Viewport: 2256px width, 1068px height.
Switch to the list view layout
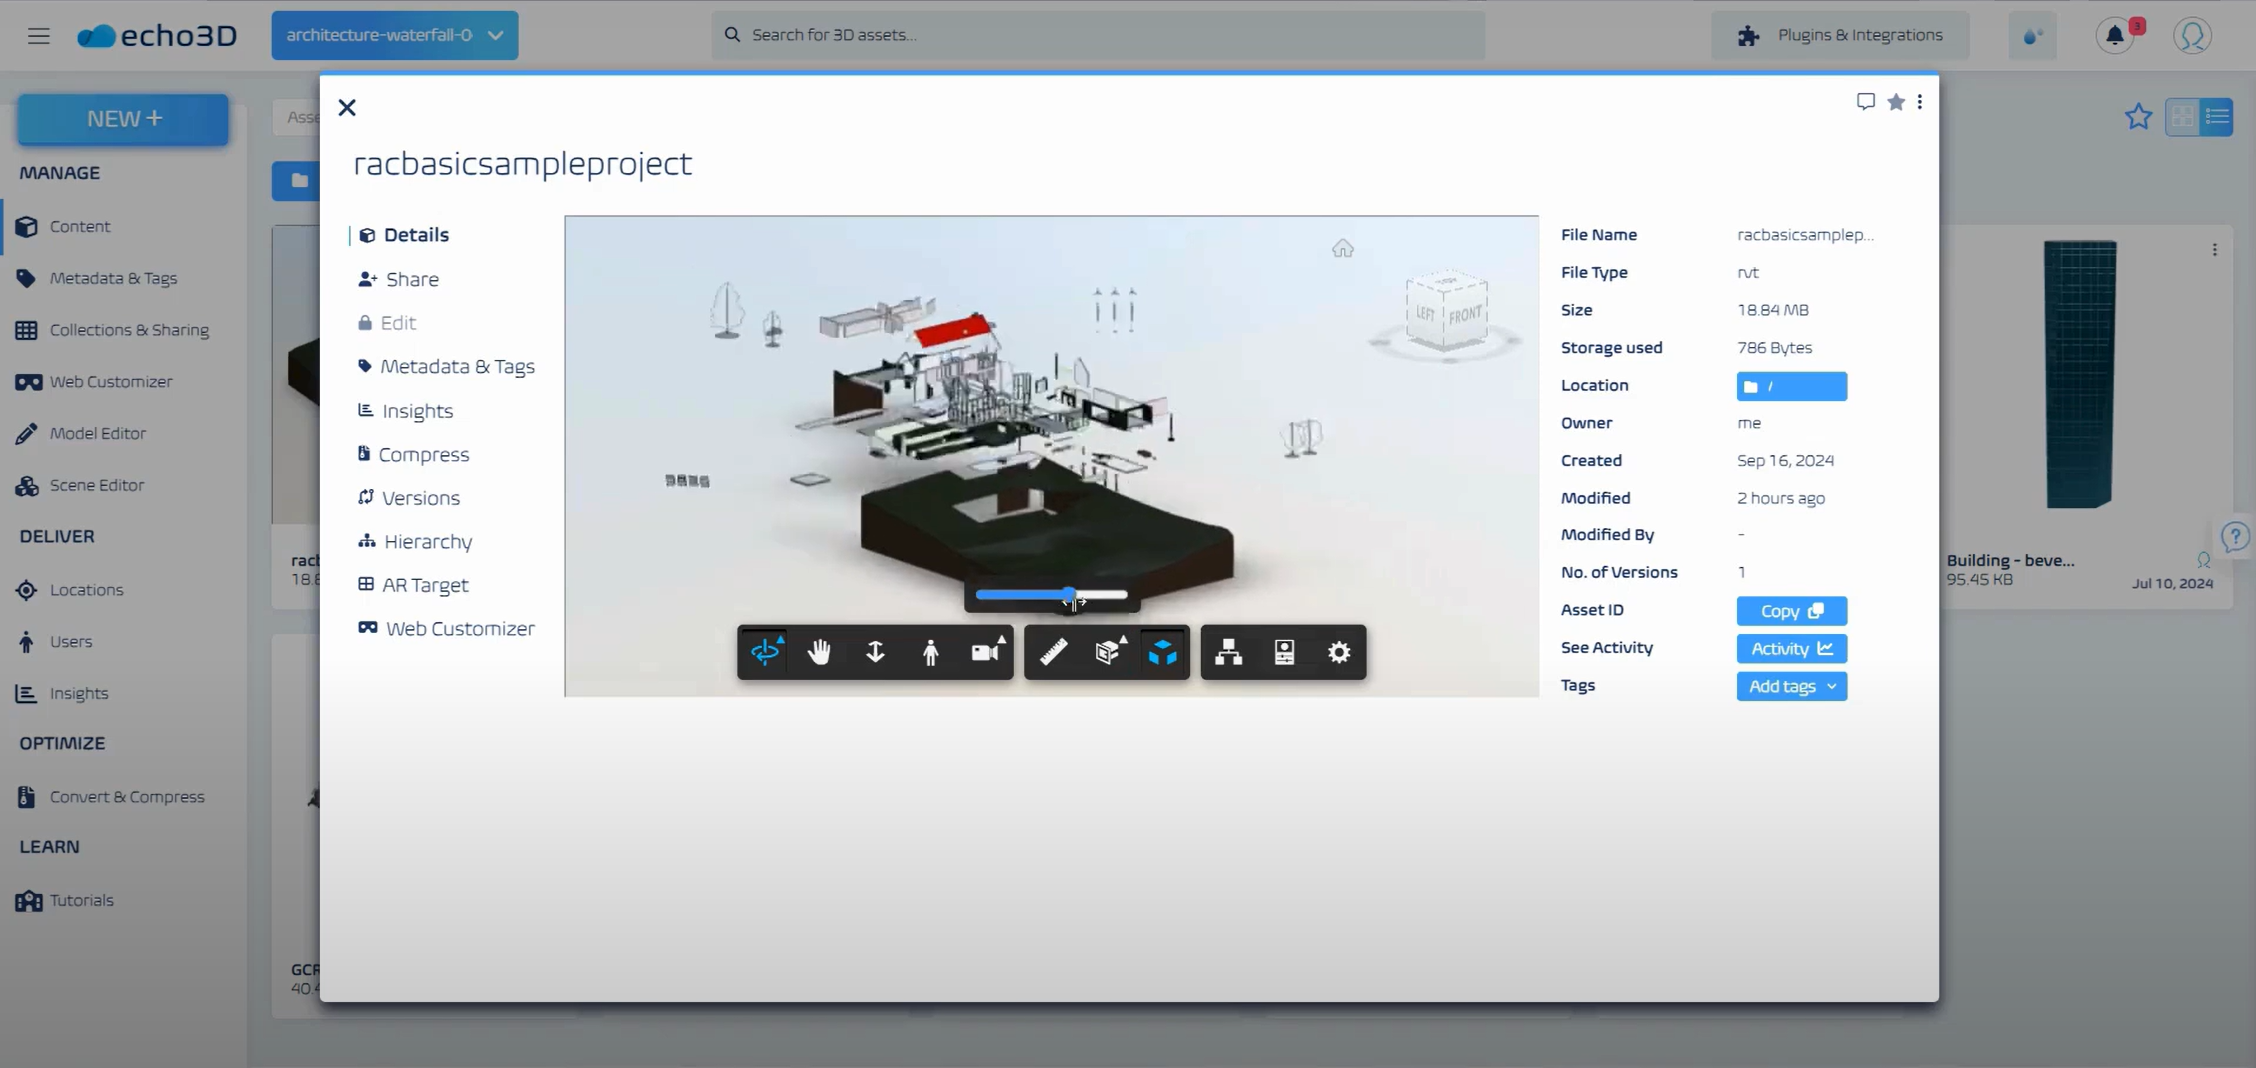pos(2217,117)
